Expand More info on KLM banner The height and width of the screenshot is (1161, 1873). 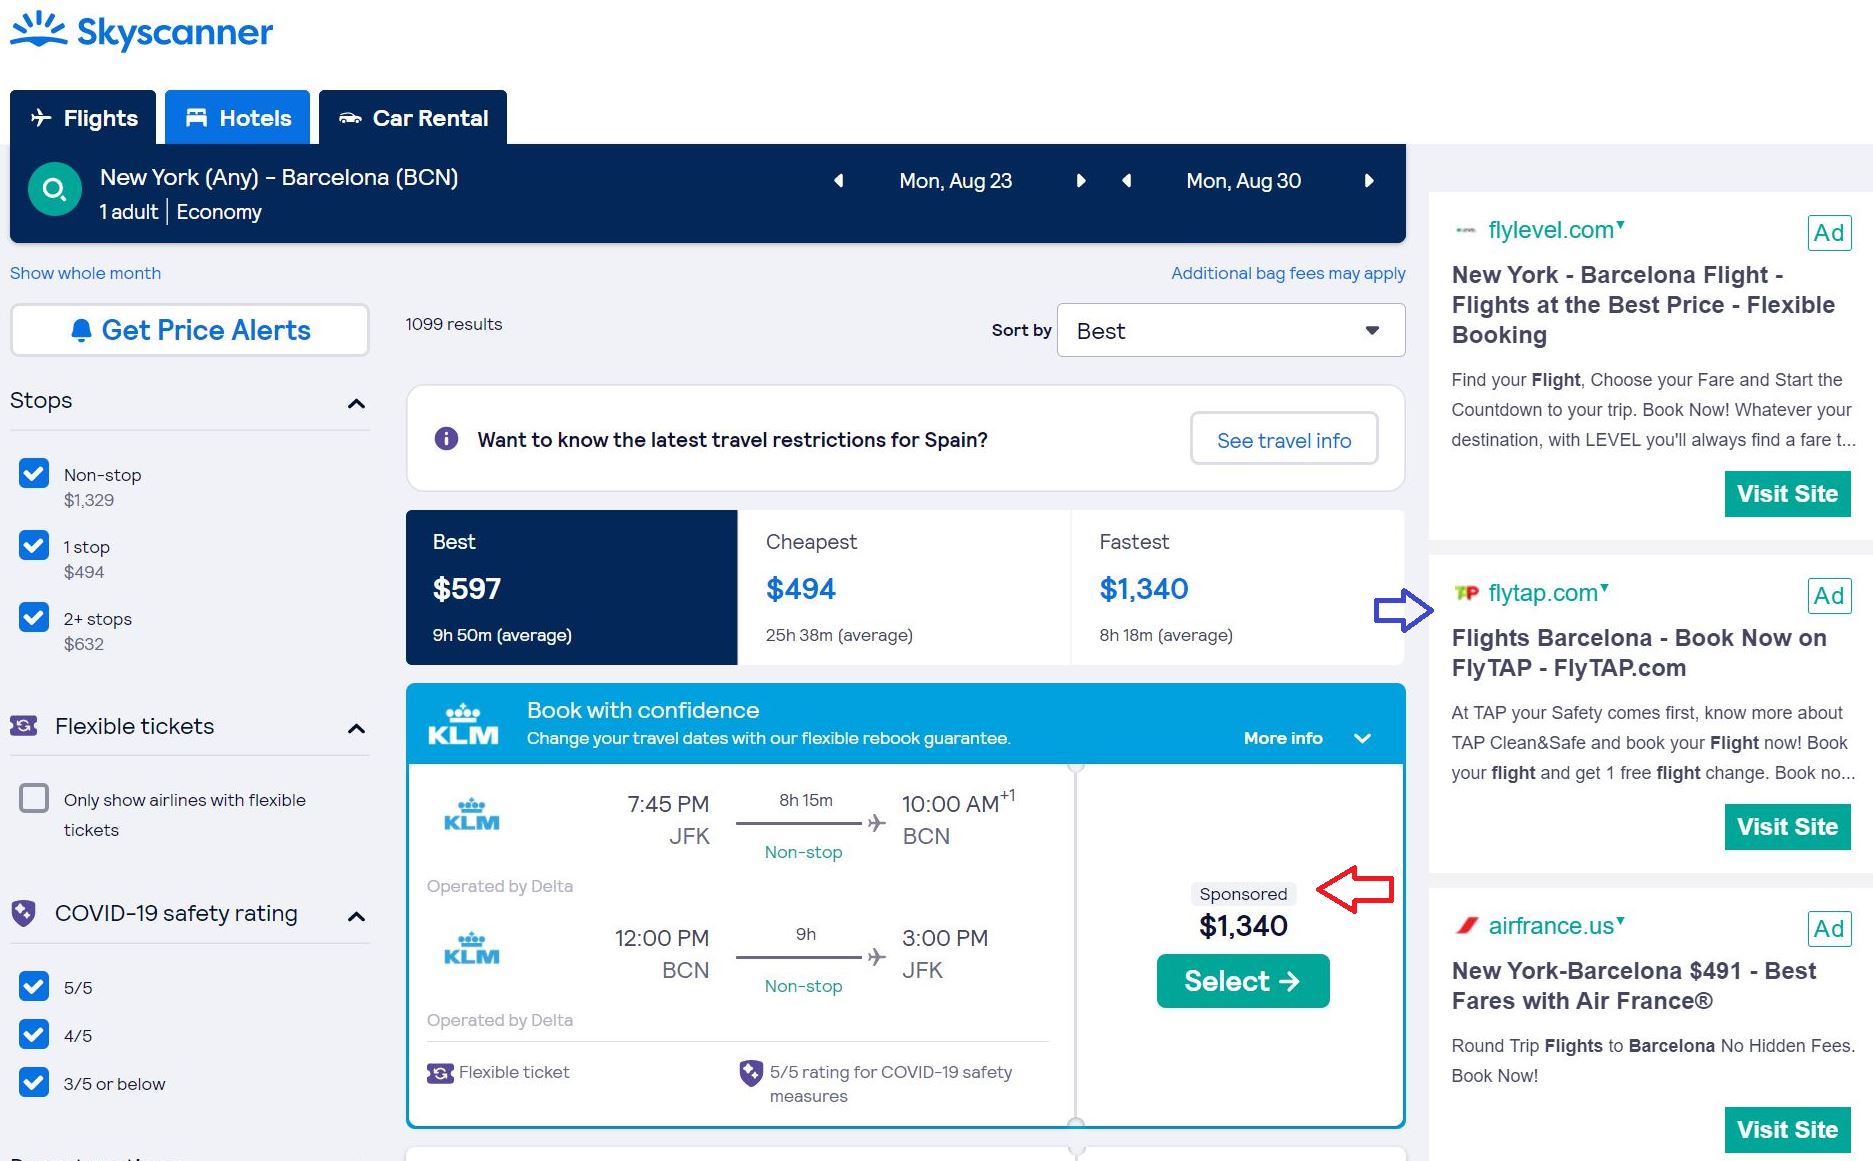pos(1306,738)
